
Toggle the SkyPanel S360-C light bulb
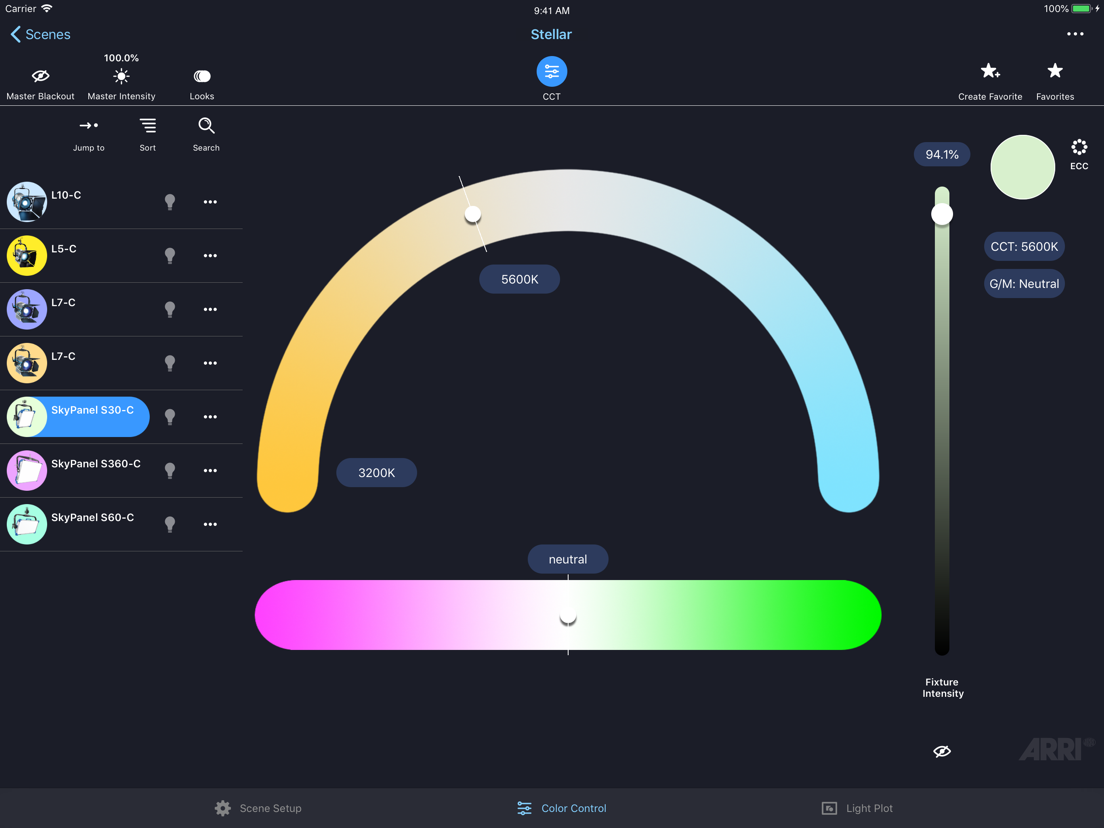click(x=170, y=470)
